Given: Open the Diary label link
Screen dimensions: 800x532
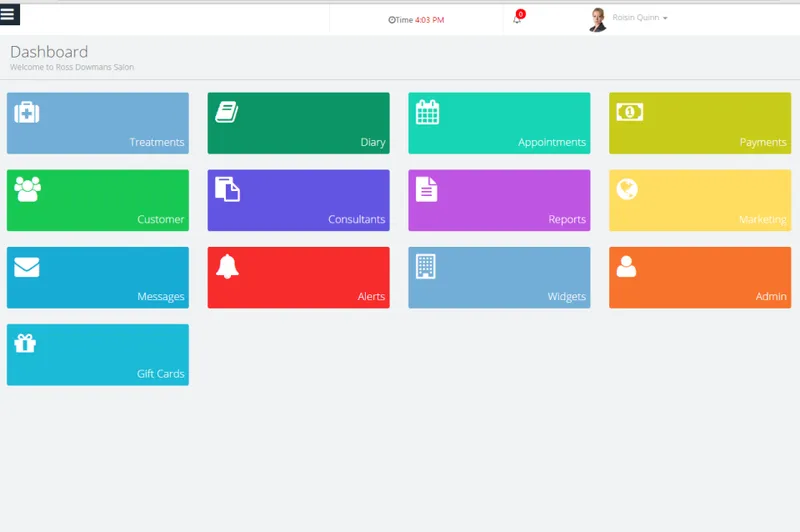Looking at the screenshot, I should [373, 142].
